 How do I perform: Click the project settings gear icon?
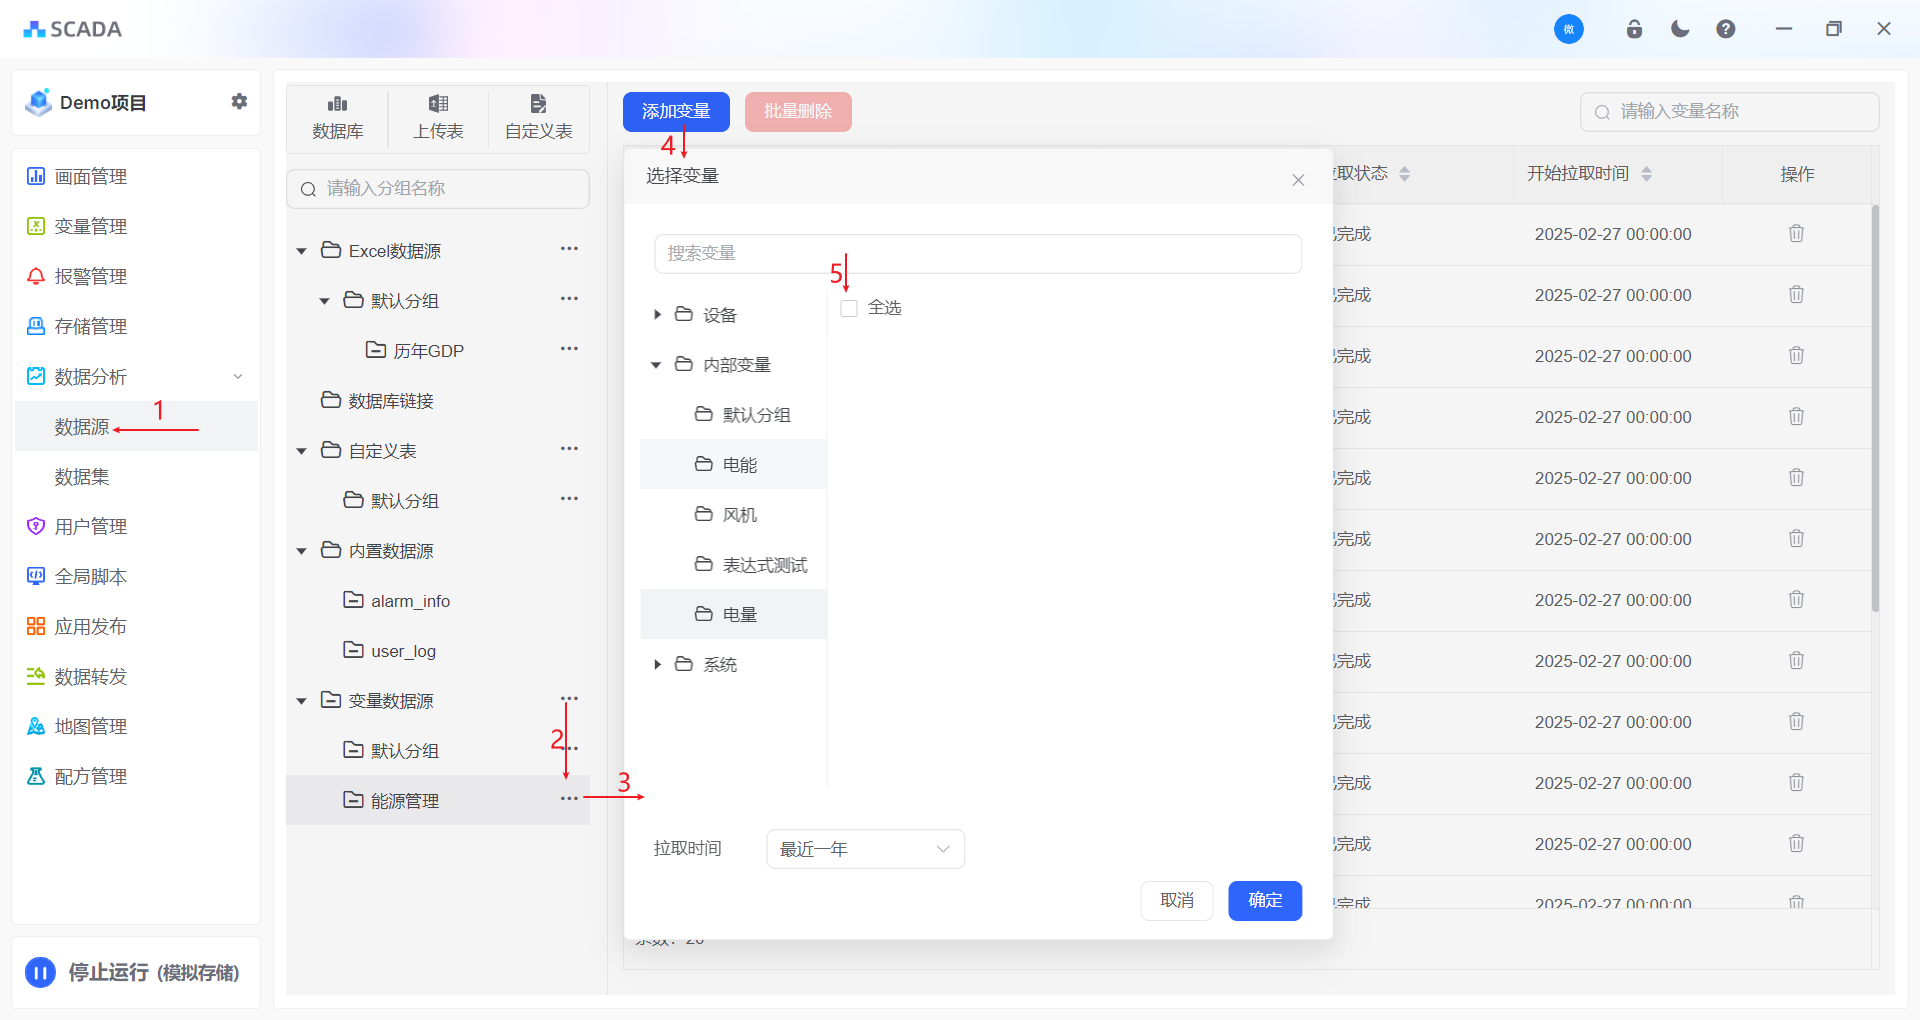tap(239, 101)
